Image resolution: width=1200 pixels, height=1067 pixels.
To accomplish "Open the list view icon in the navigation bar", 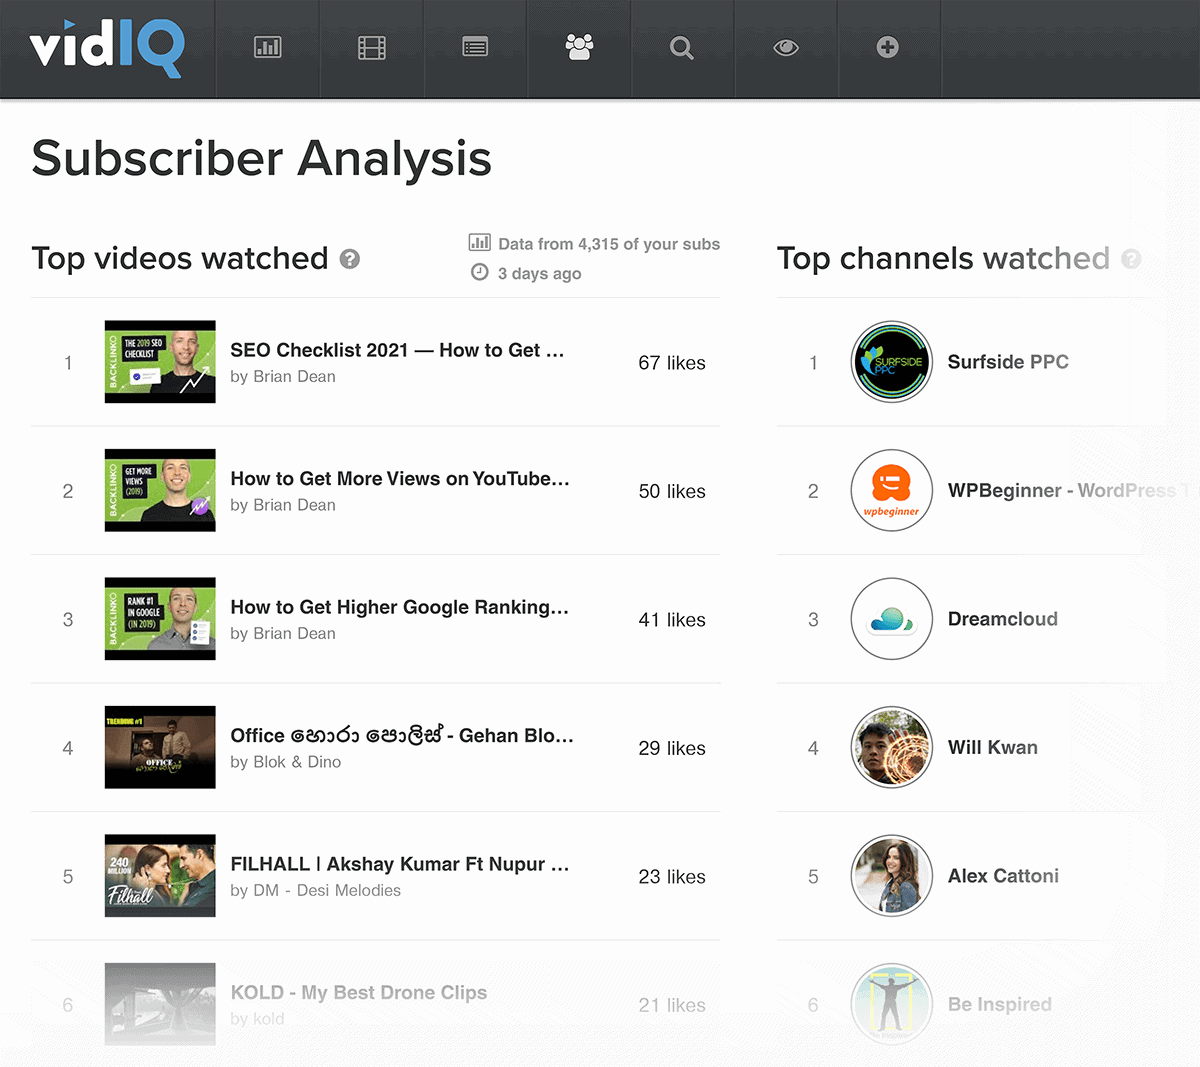I will [x=475, y=47].
